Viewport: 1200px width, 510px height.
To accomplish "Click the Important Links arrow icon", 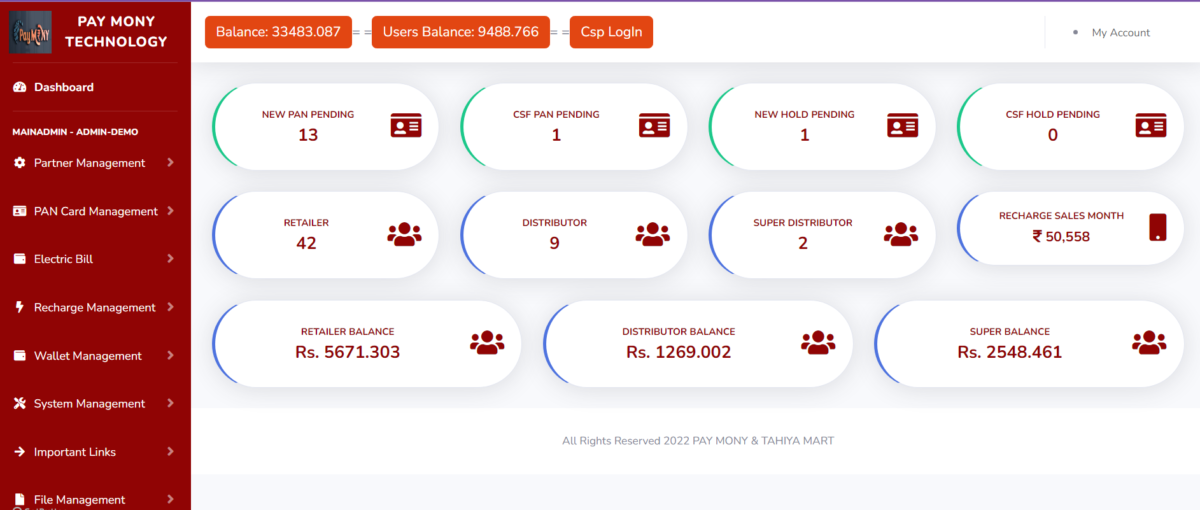I will [19, 452].
